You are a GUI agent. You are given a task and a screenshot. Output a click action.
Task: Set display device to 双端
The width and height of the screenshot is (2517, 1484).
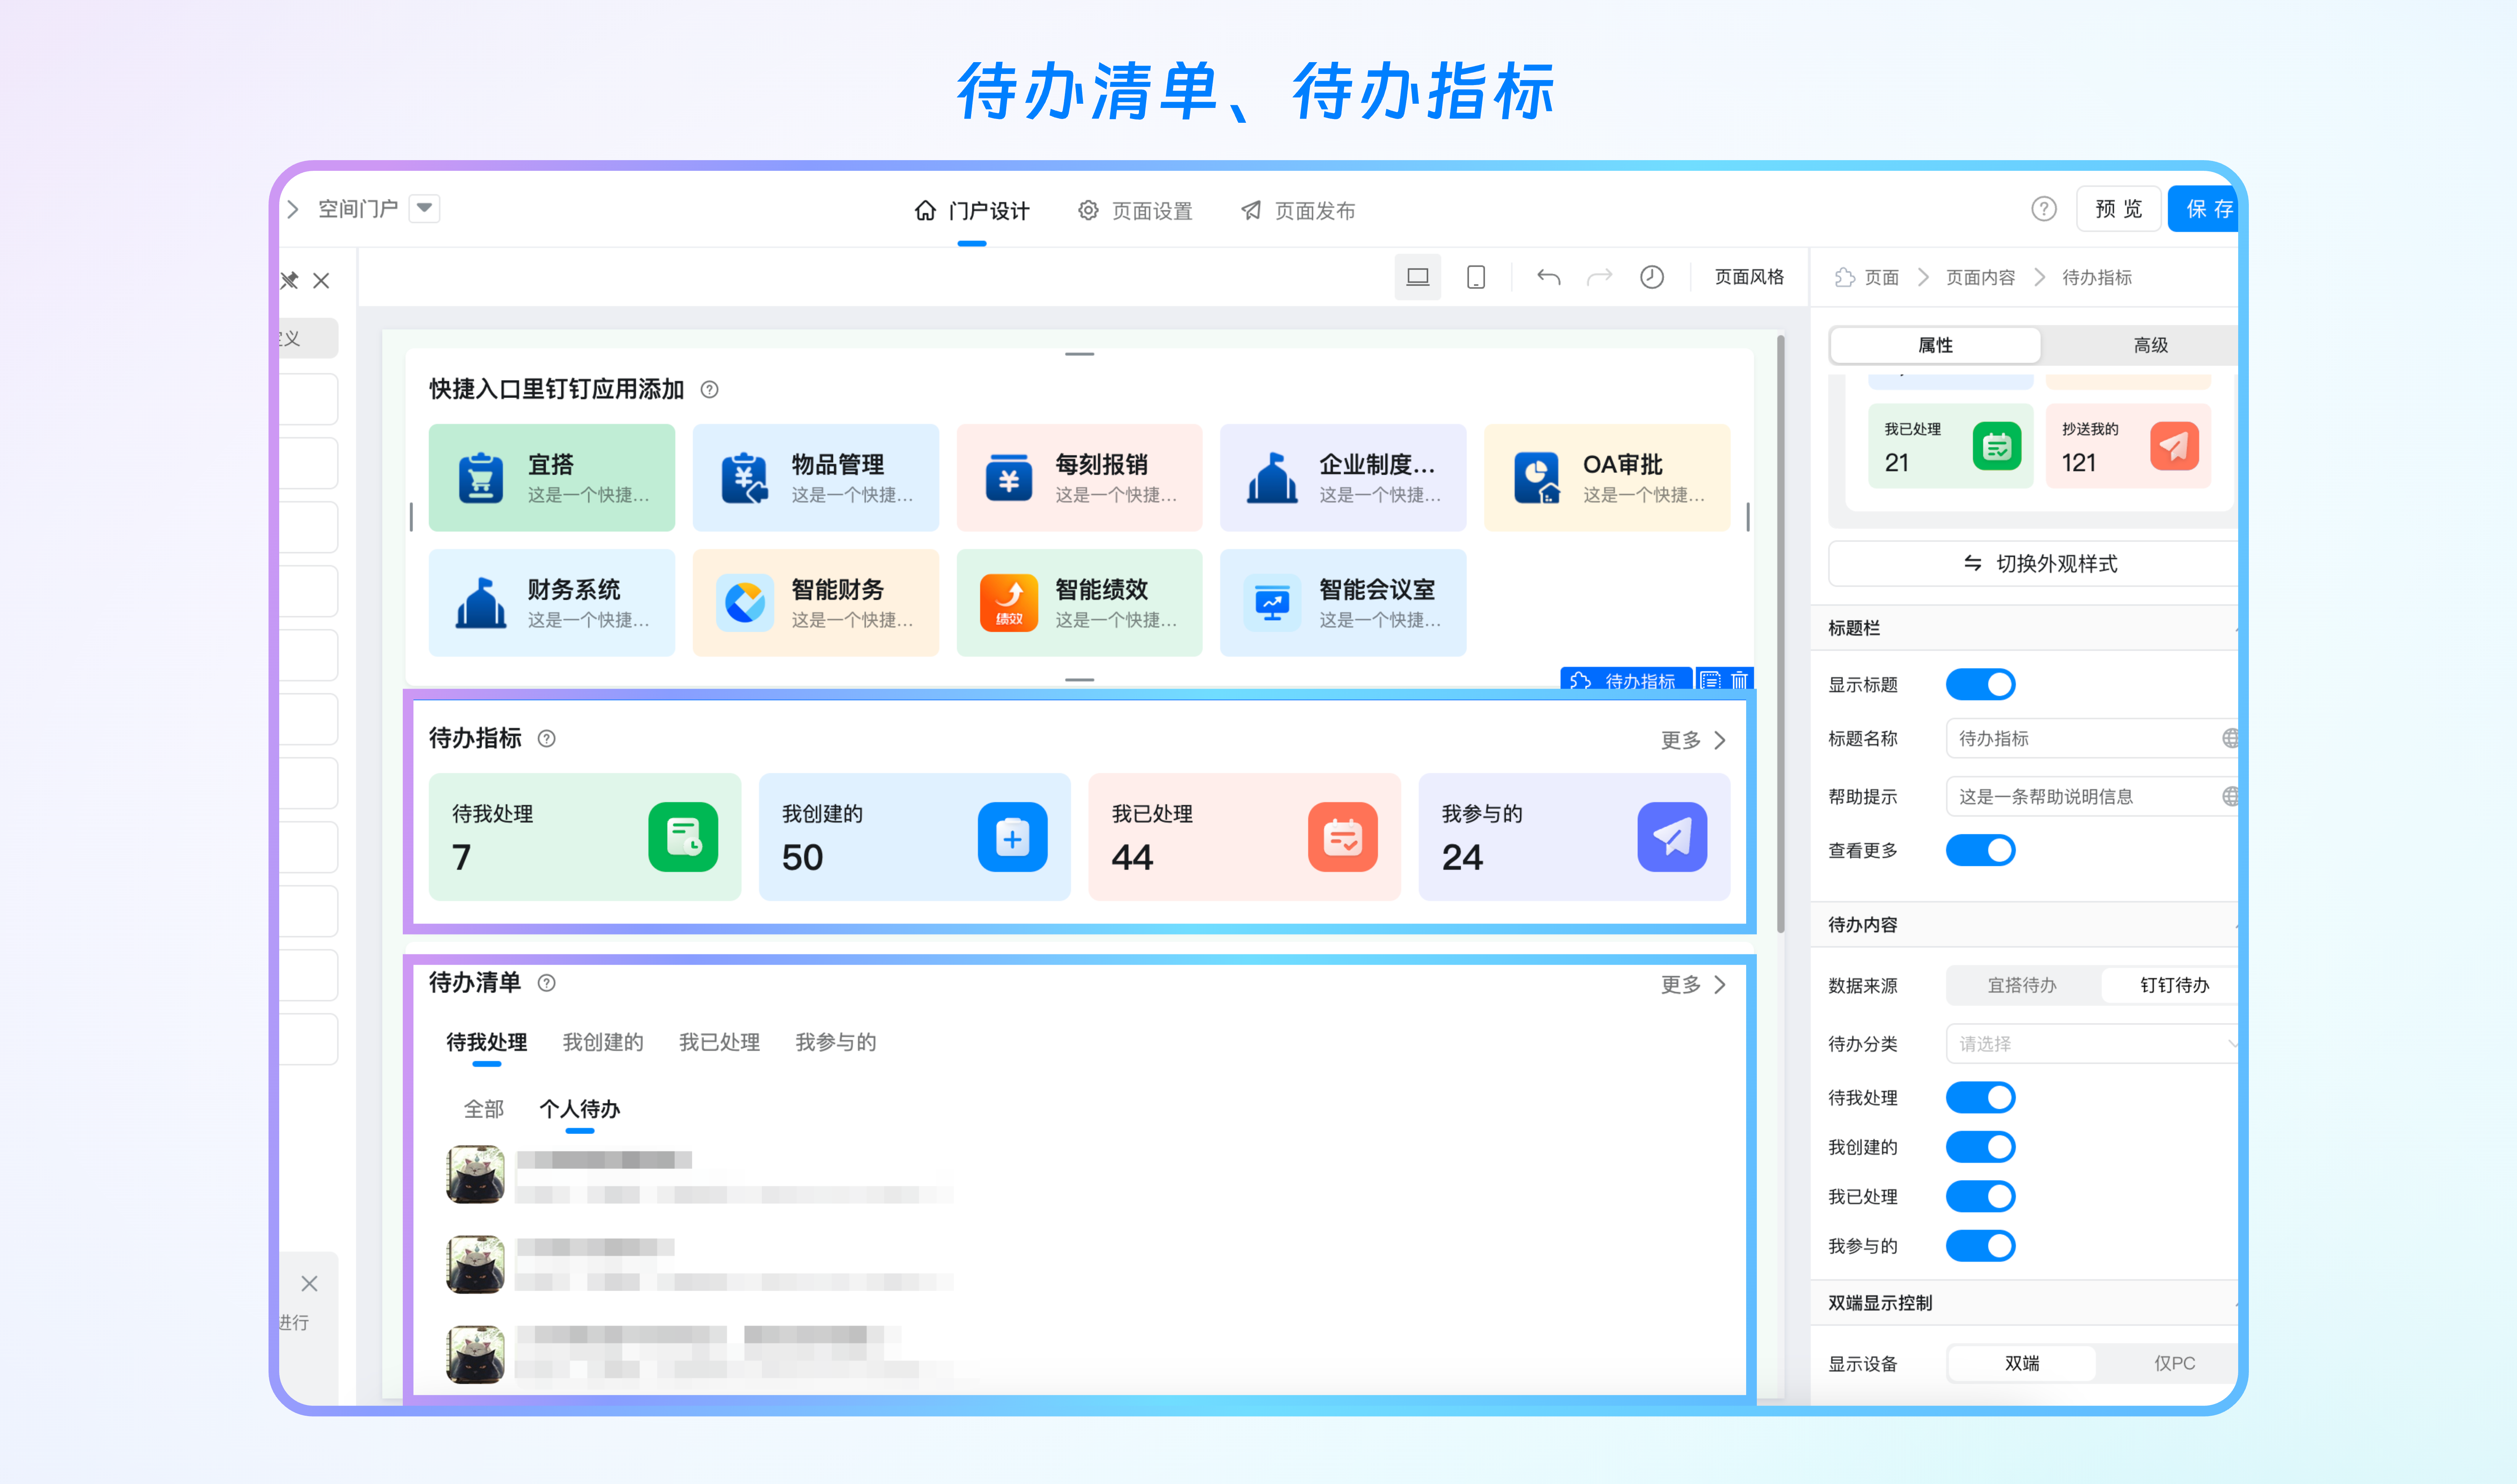[x=2022, y=1364]
